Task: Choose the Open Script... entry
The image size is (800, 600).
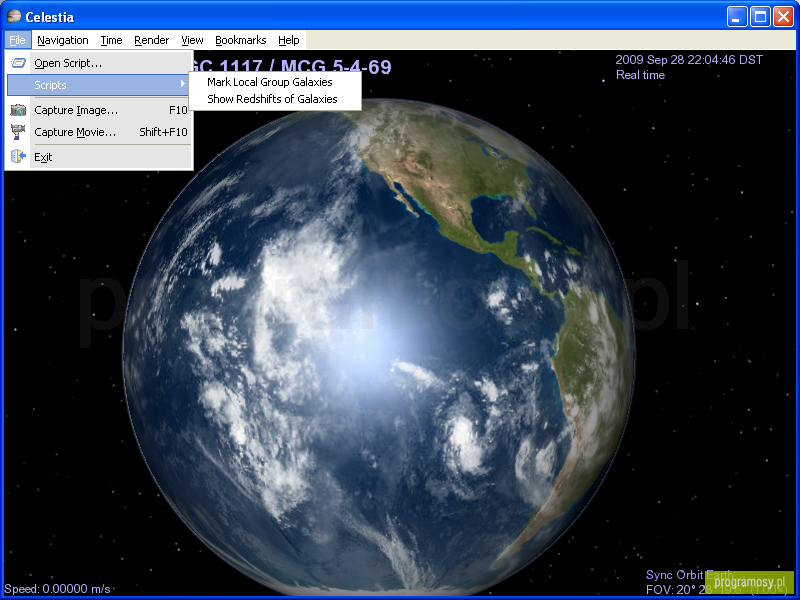Action: tap(99, 63)
